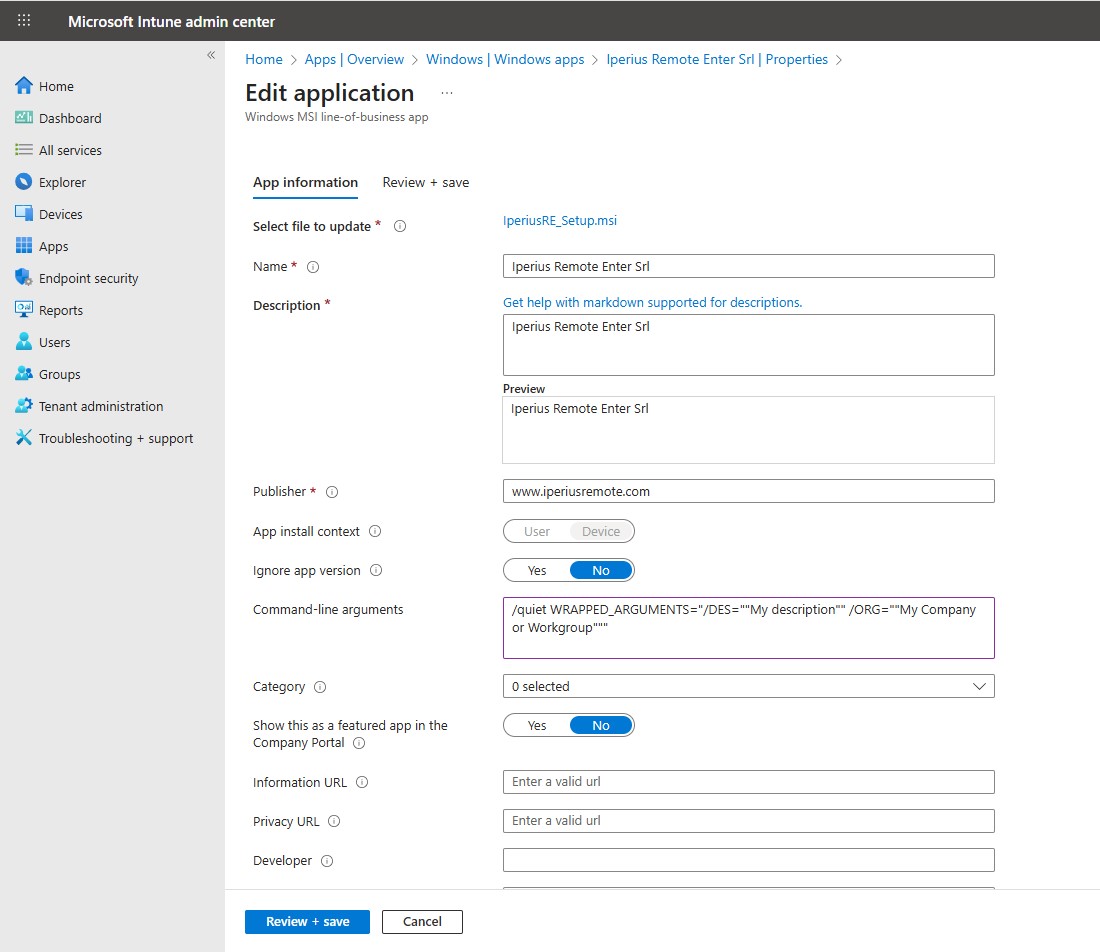Image resolution: width=1100 pixels, height=952 pixels.
Task: Click Windows | Windows apps breadcrumb
Action: (x=505, y=59)
